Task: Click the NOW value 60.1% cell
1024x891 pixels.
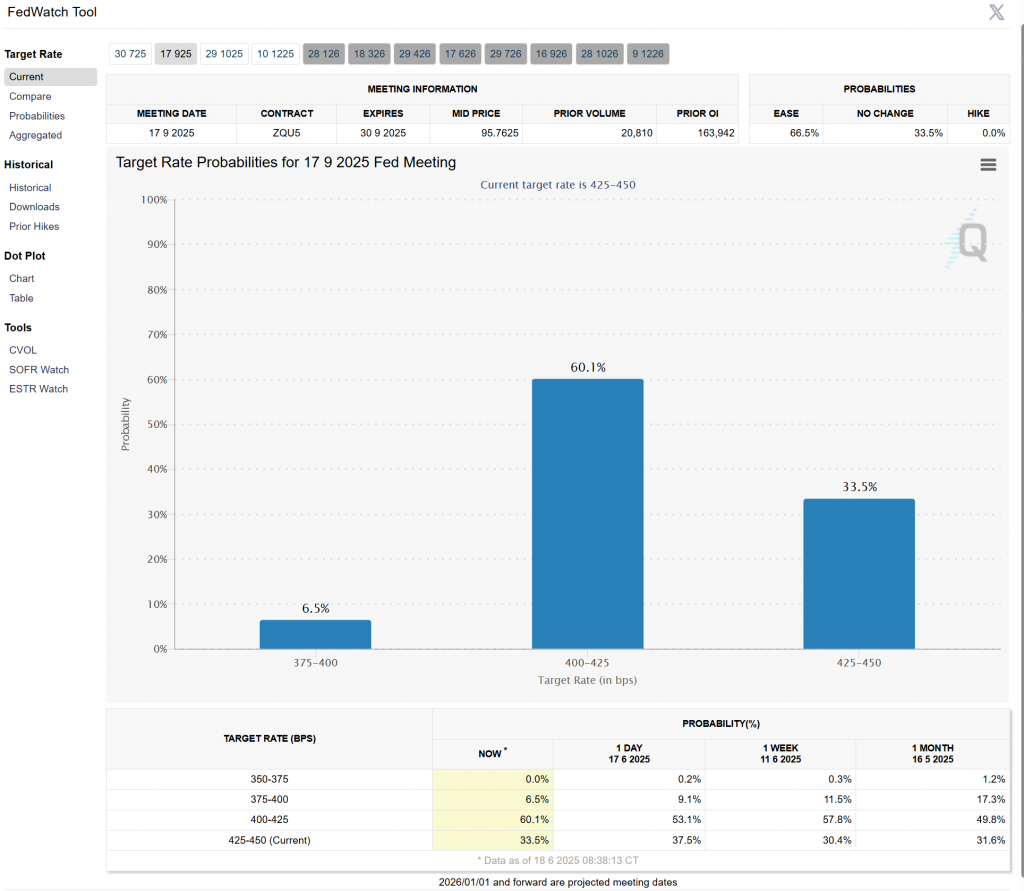Action: pyautogui.click(x=492, y=819)
